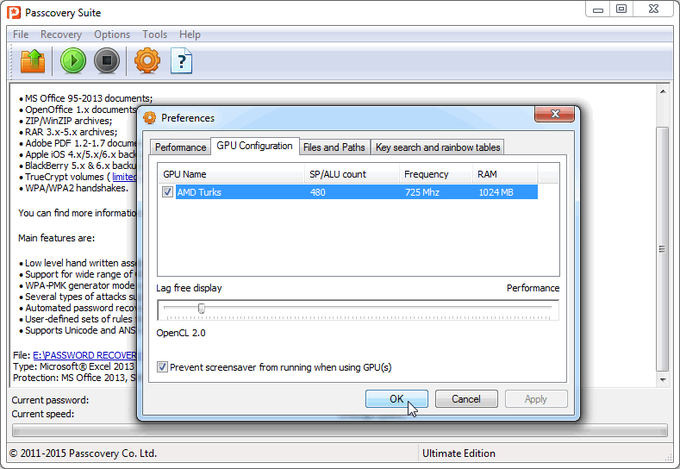The image size is (680, 469).
Task: Click the Preferences dialog gear icon
Action: point(150,118)
